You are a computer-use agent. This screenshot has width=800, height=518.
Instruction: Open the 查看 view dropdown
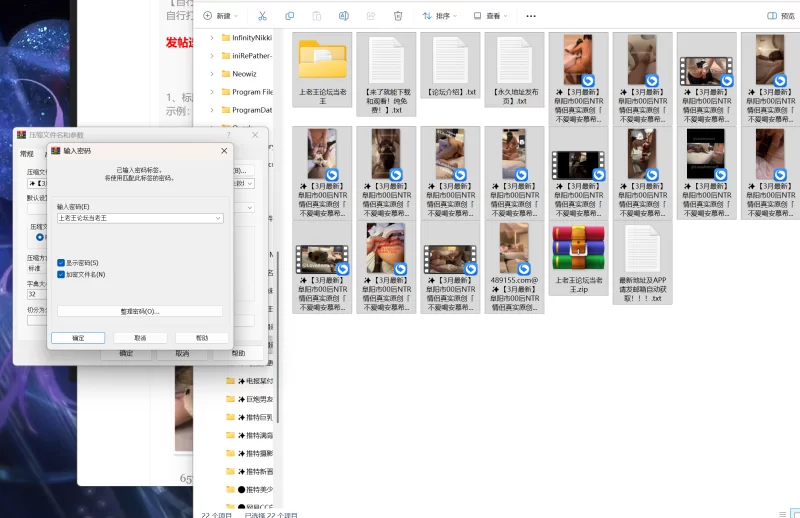pyautogui.click(x=491, y=16)
